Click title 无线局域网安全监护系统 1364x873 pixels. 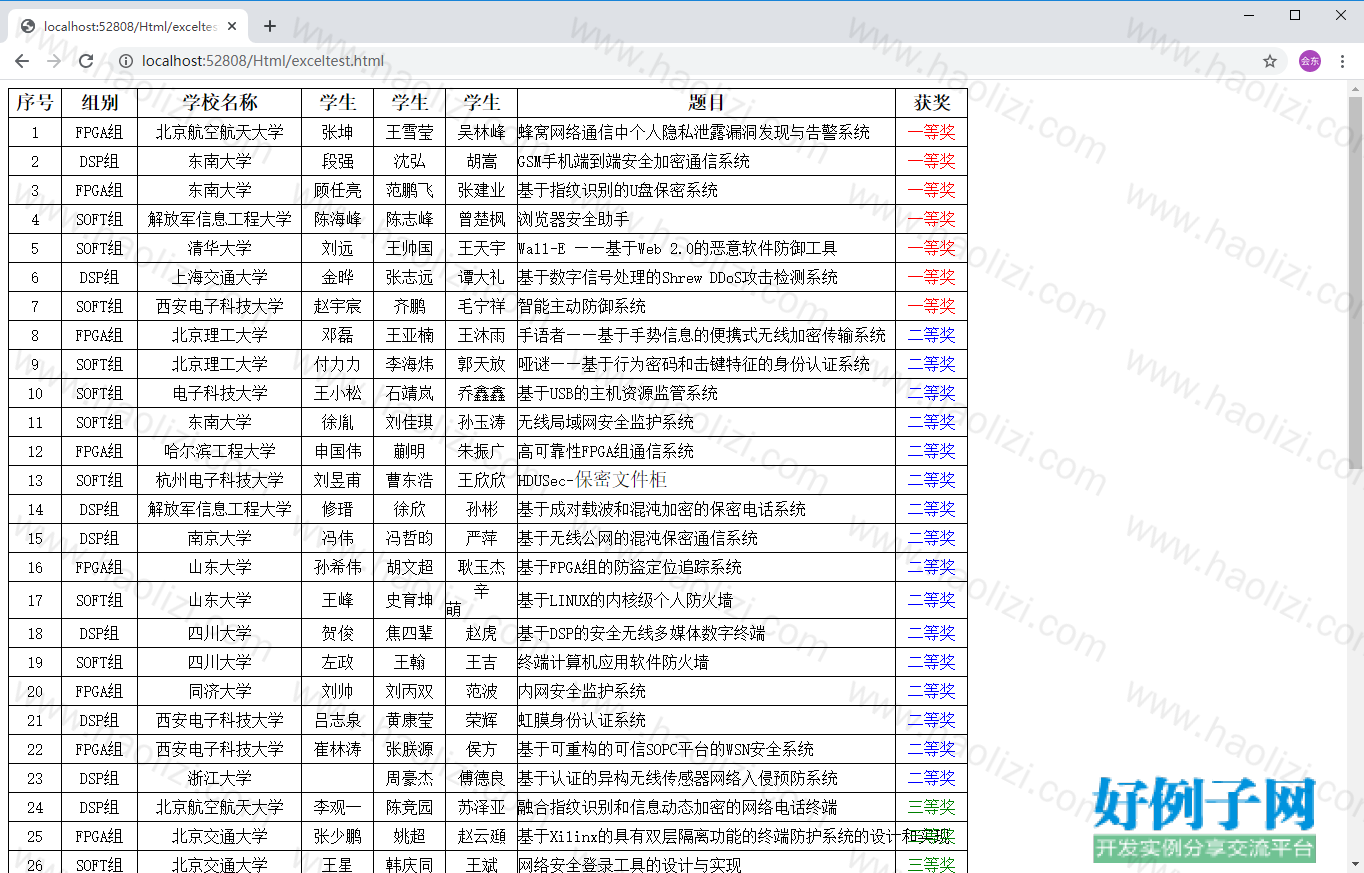[x=606, y=422]
